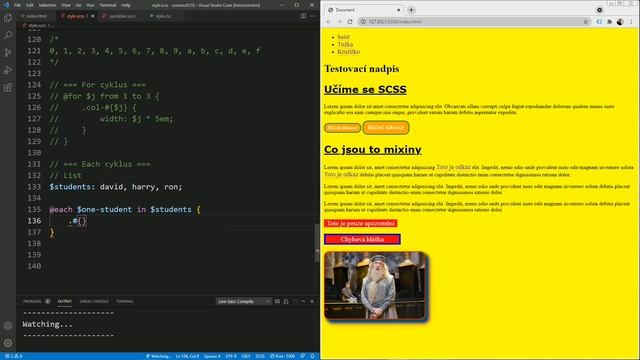Open the Source Control view

click(8, 53)
